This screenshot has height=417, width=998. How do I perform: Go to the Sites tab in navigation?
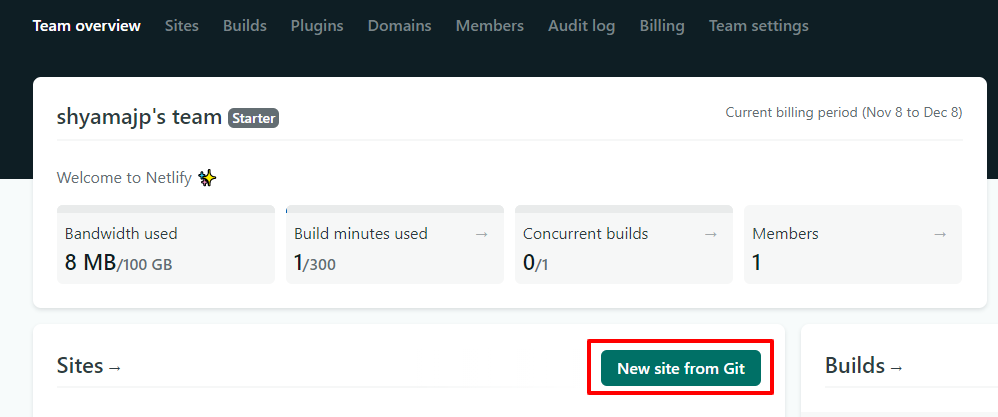coord(182,26)
